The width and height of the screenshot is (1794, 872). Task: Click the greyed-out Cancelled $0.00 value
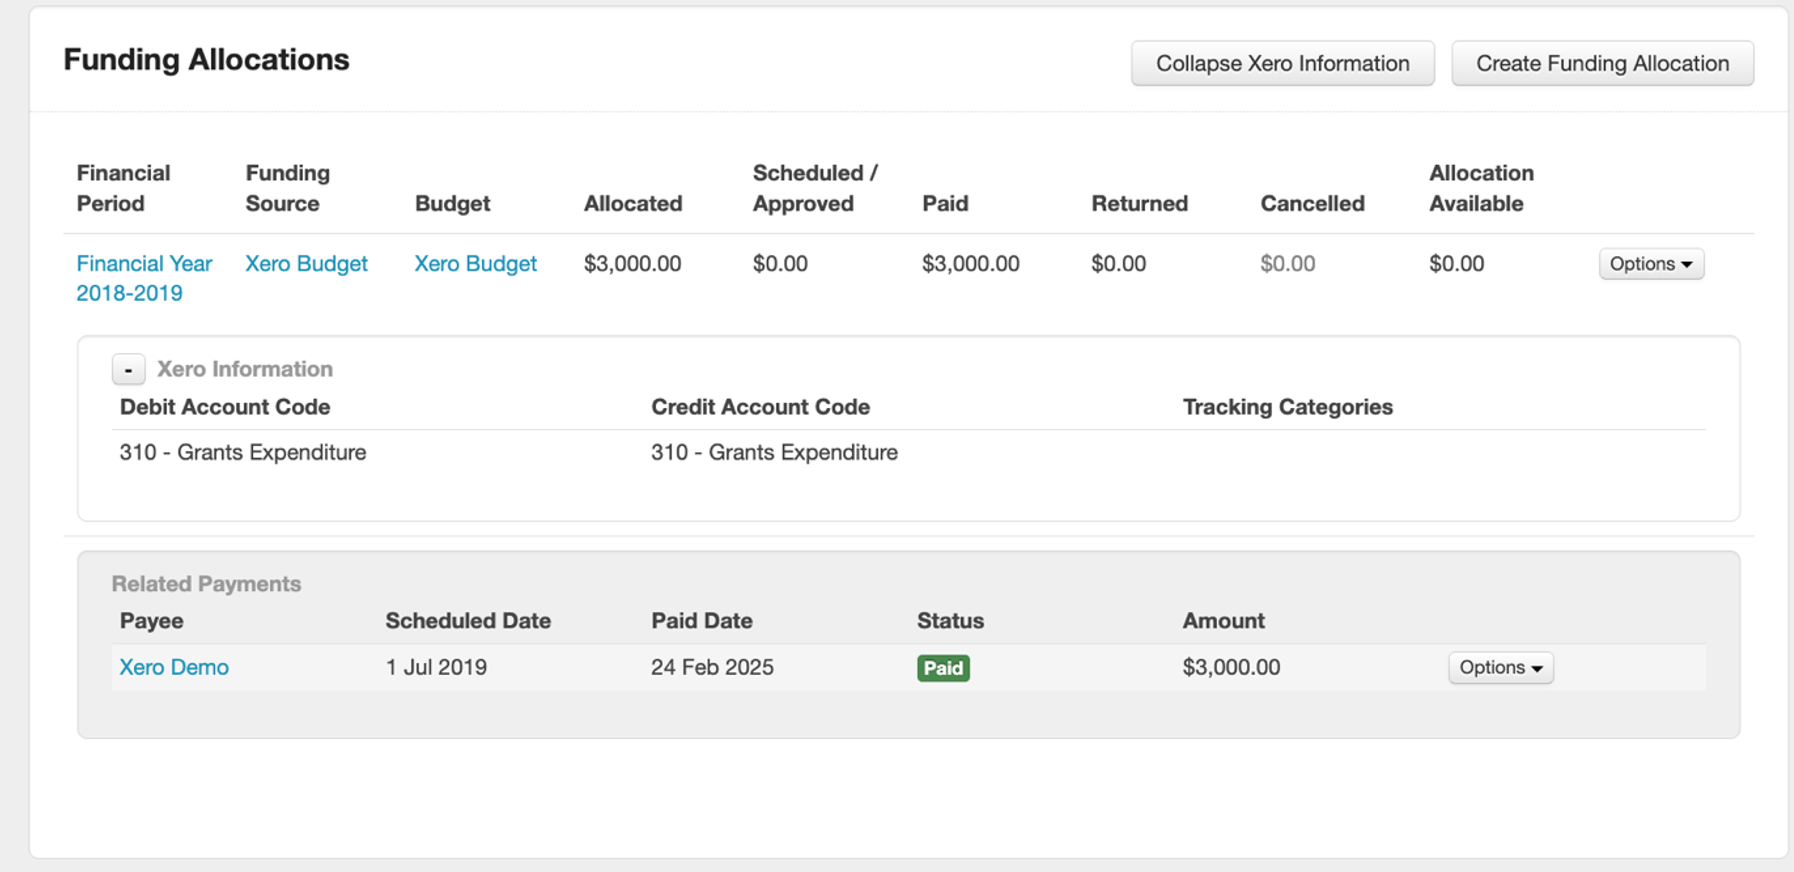(1287, 264)
